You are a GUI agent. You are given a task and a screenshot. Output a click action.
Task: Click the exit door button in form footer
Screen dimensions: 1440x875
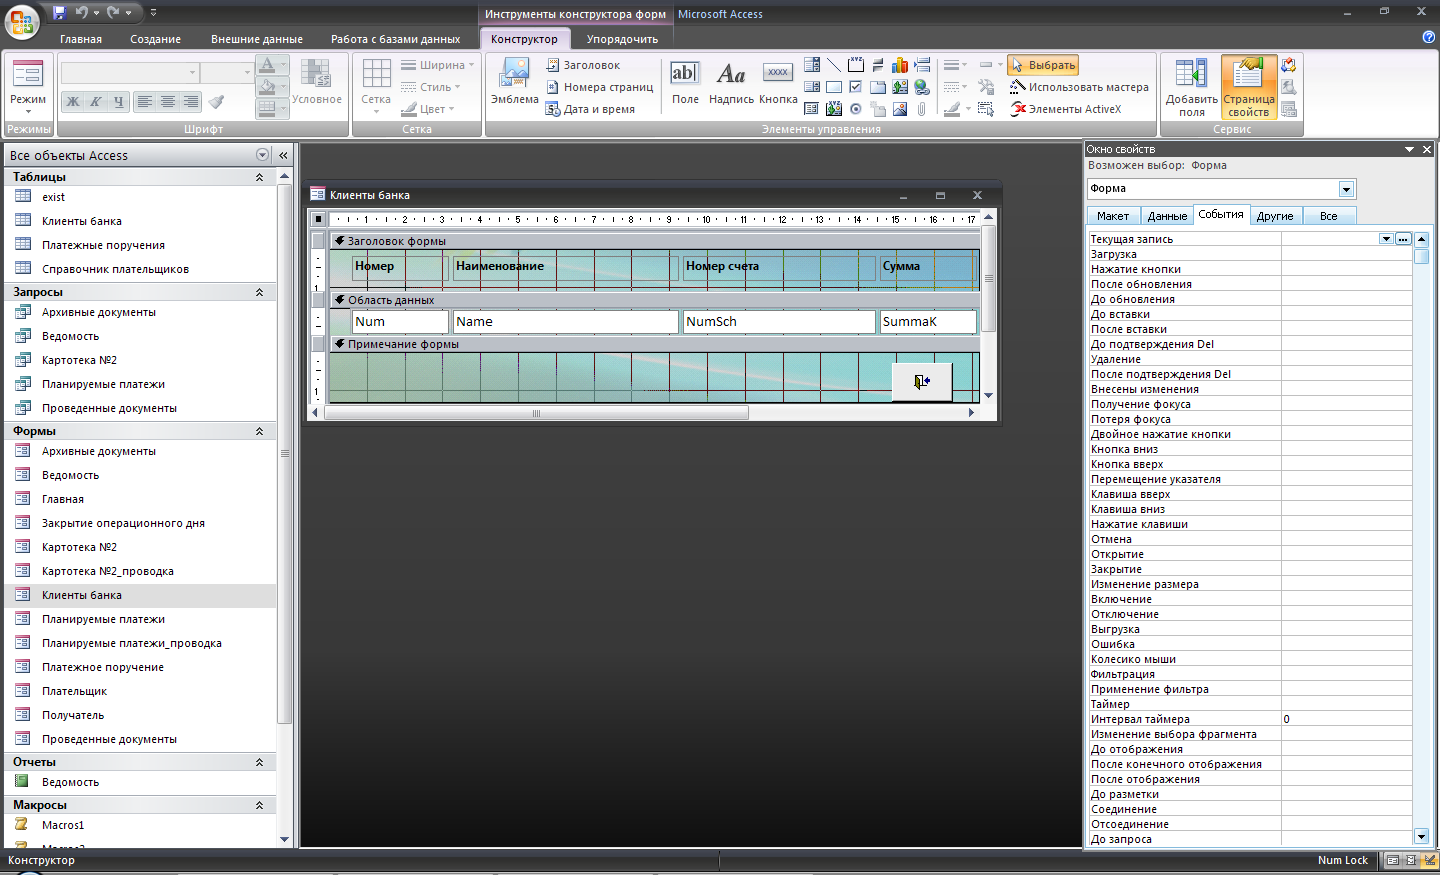(922, 381)
